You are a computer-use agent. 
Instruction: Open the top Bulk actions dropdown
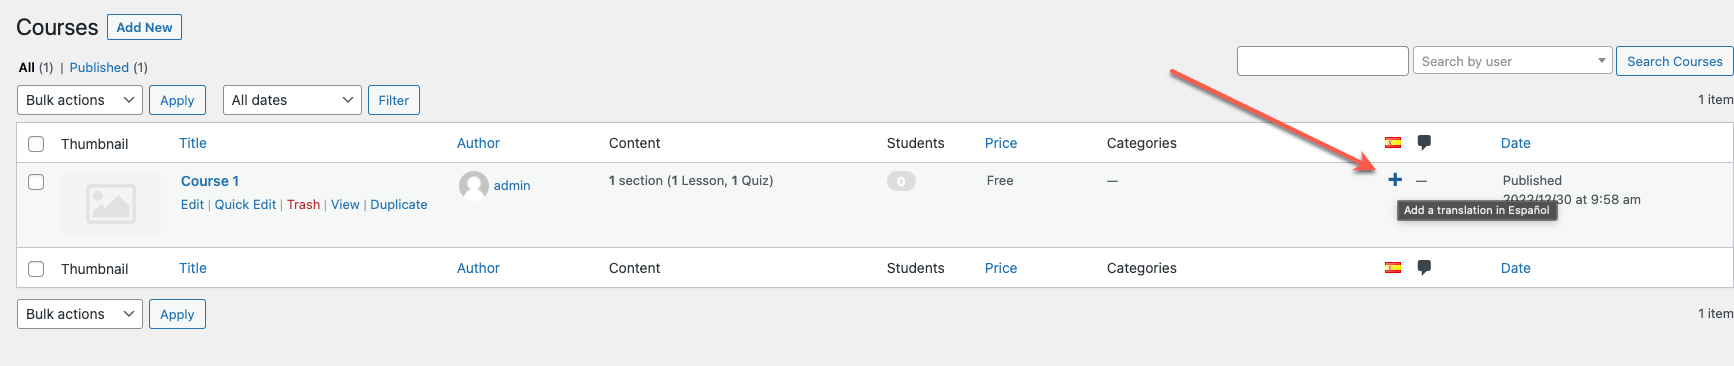80,100
